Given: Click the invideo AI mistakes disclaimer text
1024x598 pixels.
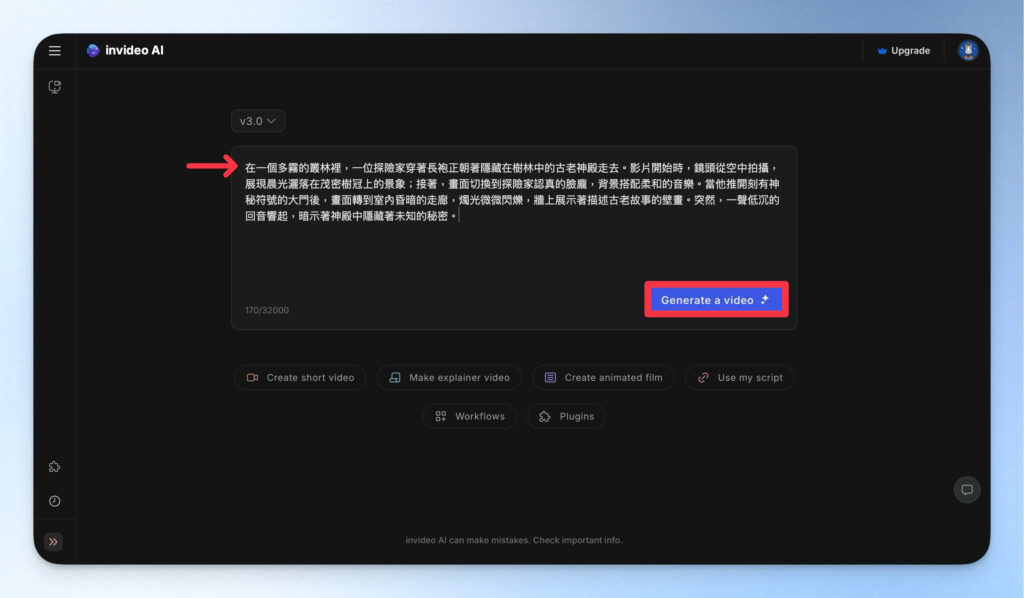Looking at the screenshot, I should [x=513, y=540].
